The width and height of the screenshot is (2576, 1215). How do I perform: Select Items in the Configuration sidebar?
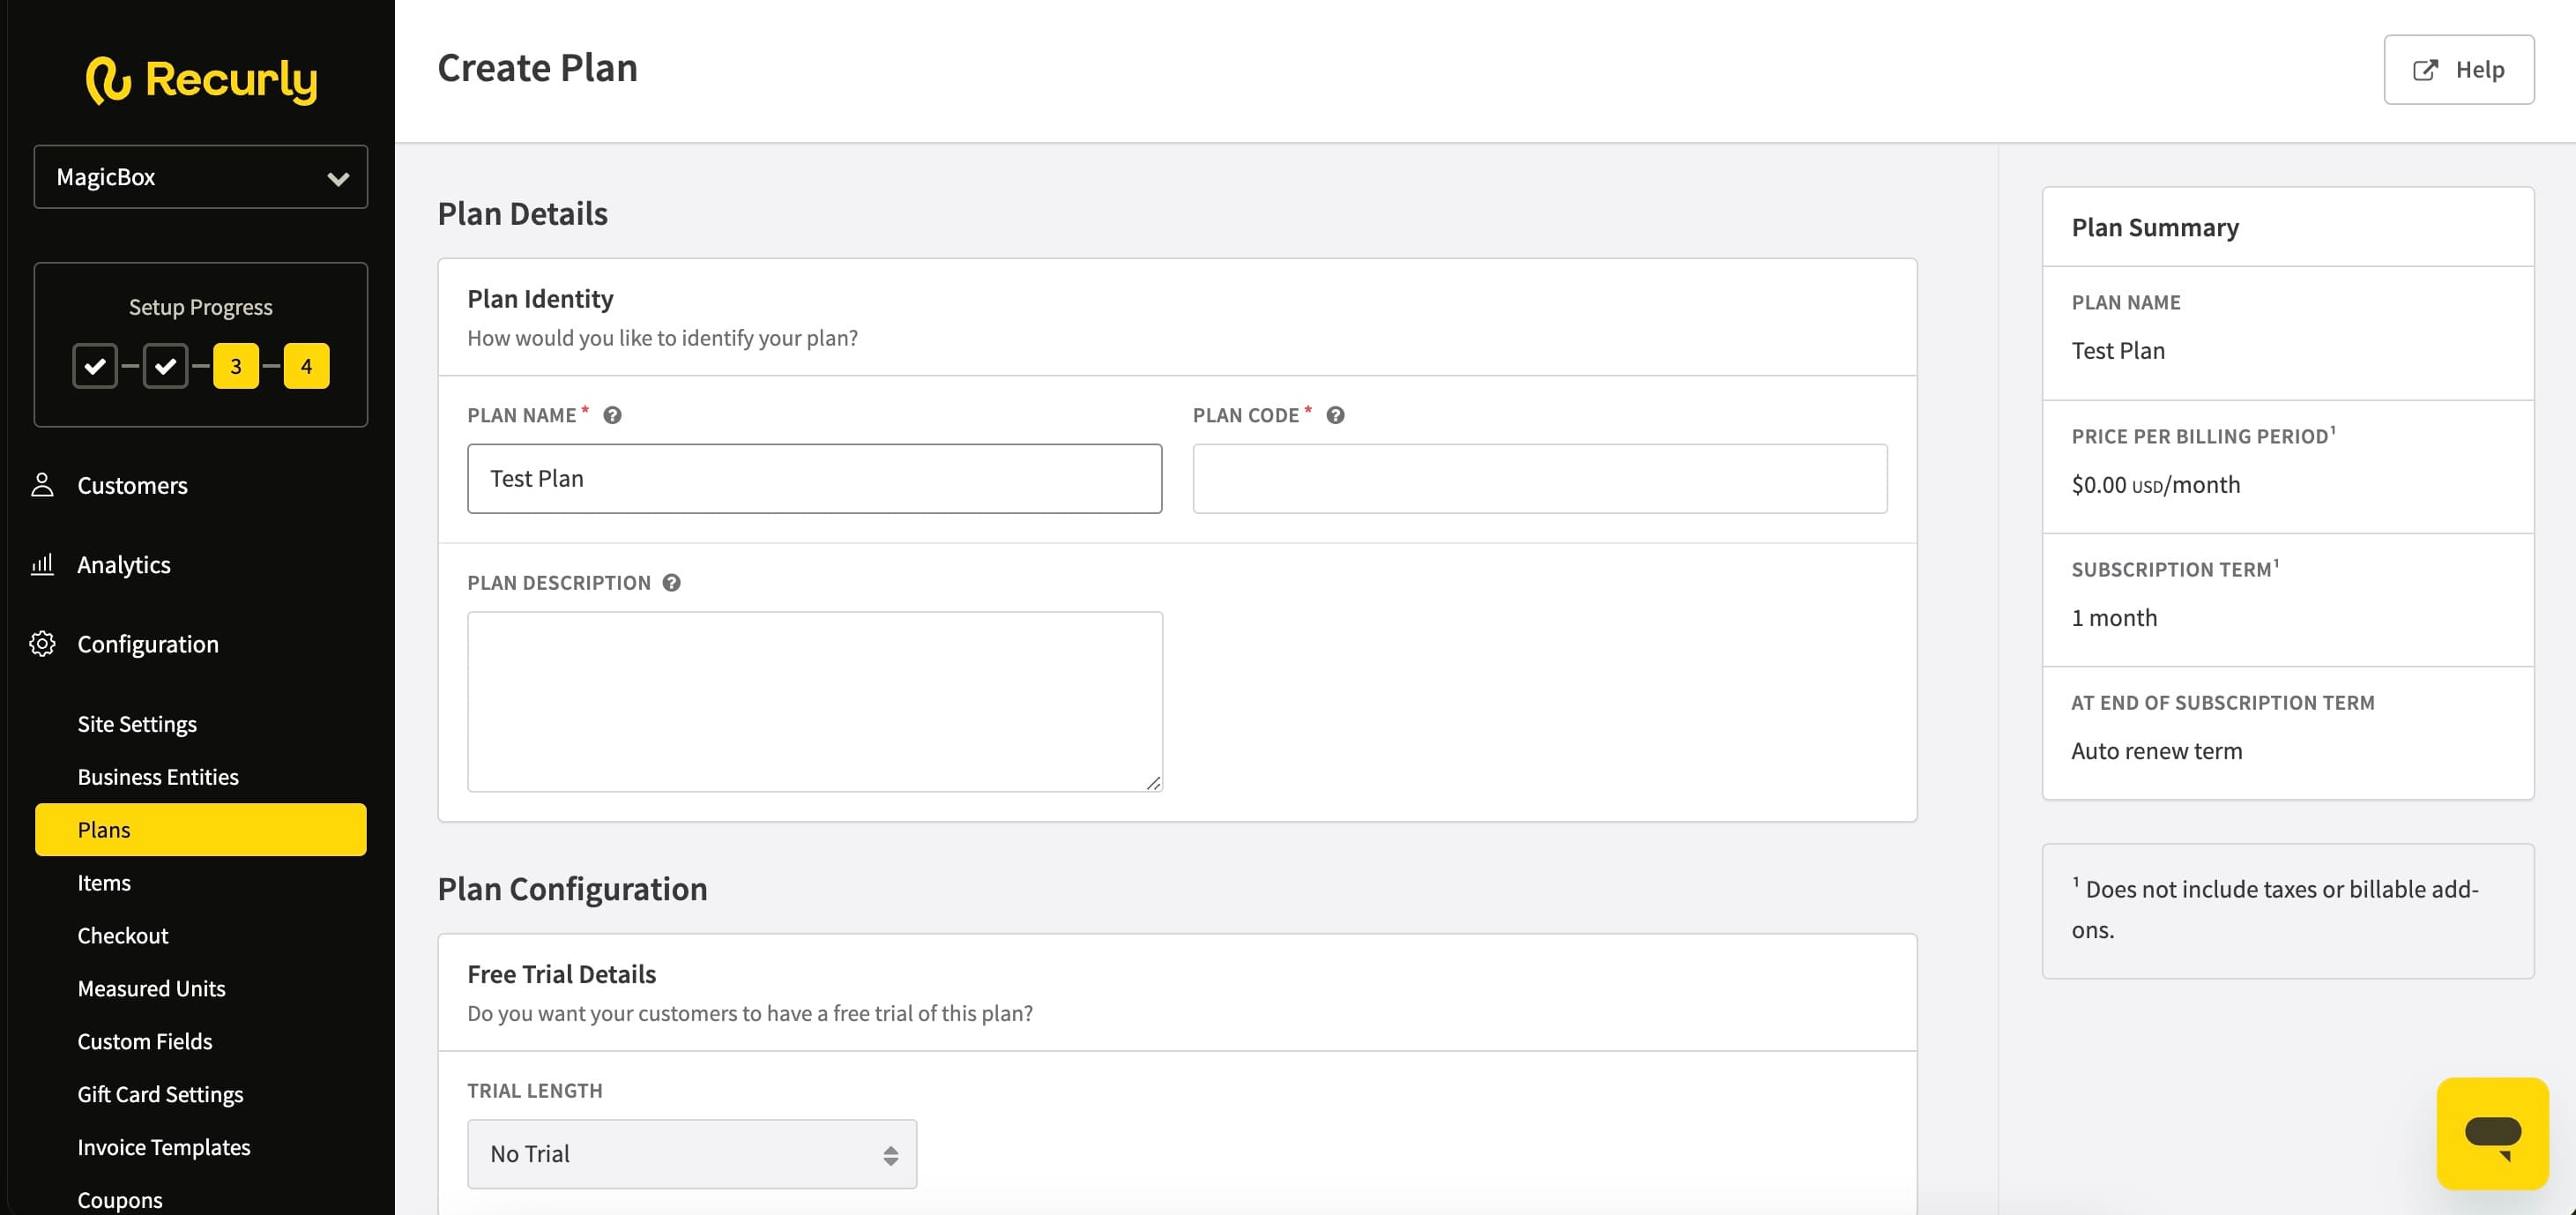coord(104,882)
